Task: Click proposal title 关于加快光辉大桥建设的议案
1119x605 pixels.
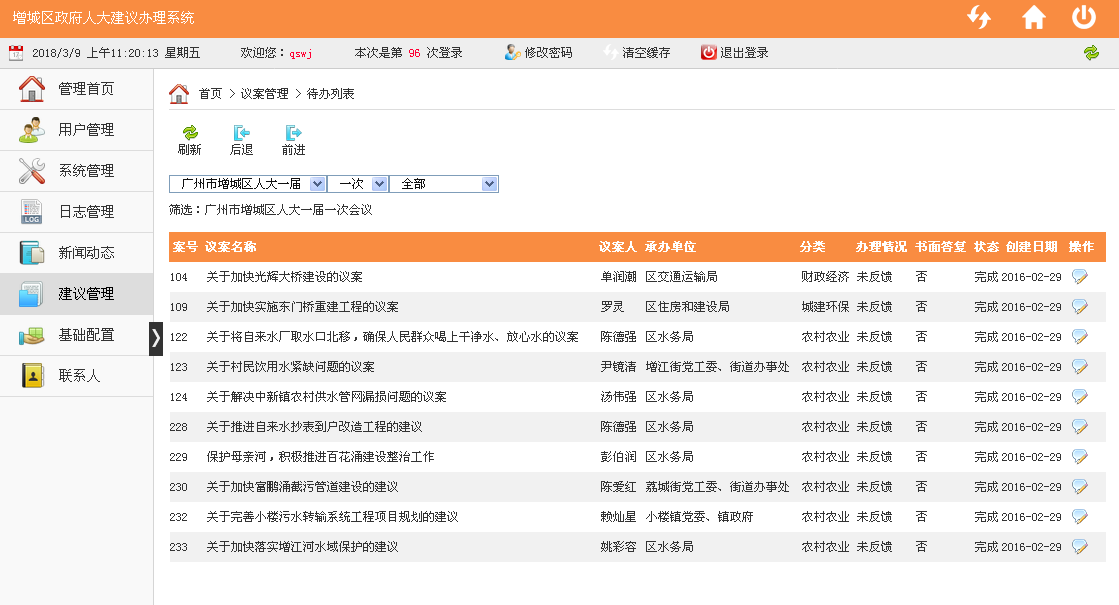Action: 285,277
